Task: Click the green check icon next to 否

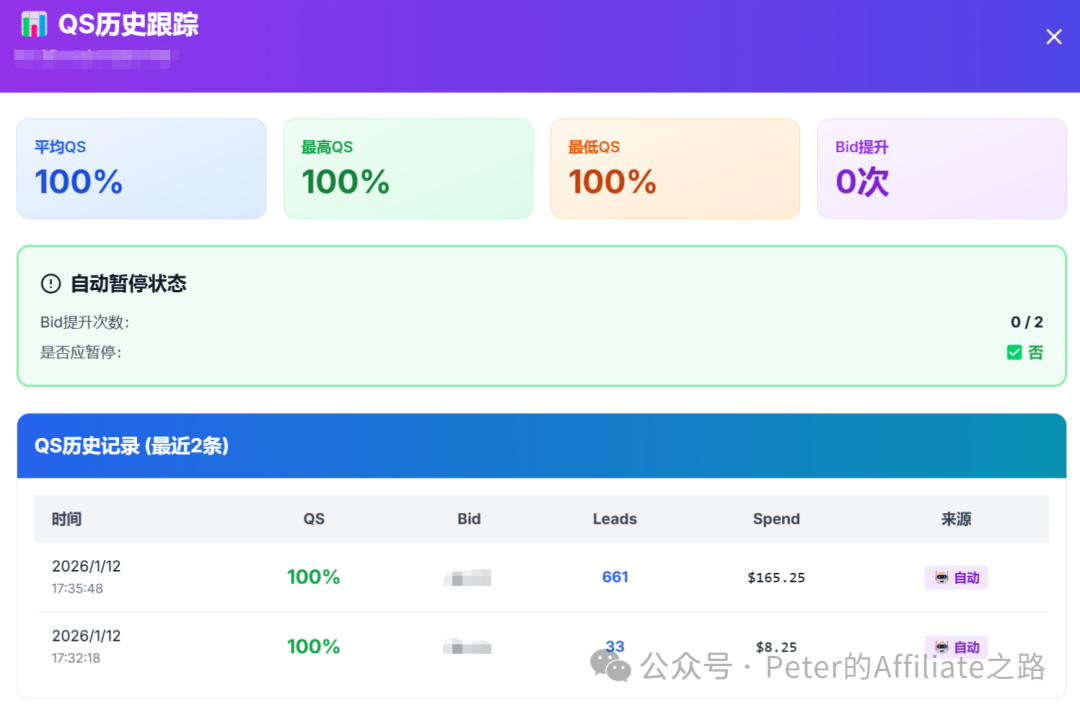Action: (x=1014, y=352)
